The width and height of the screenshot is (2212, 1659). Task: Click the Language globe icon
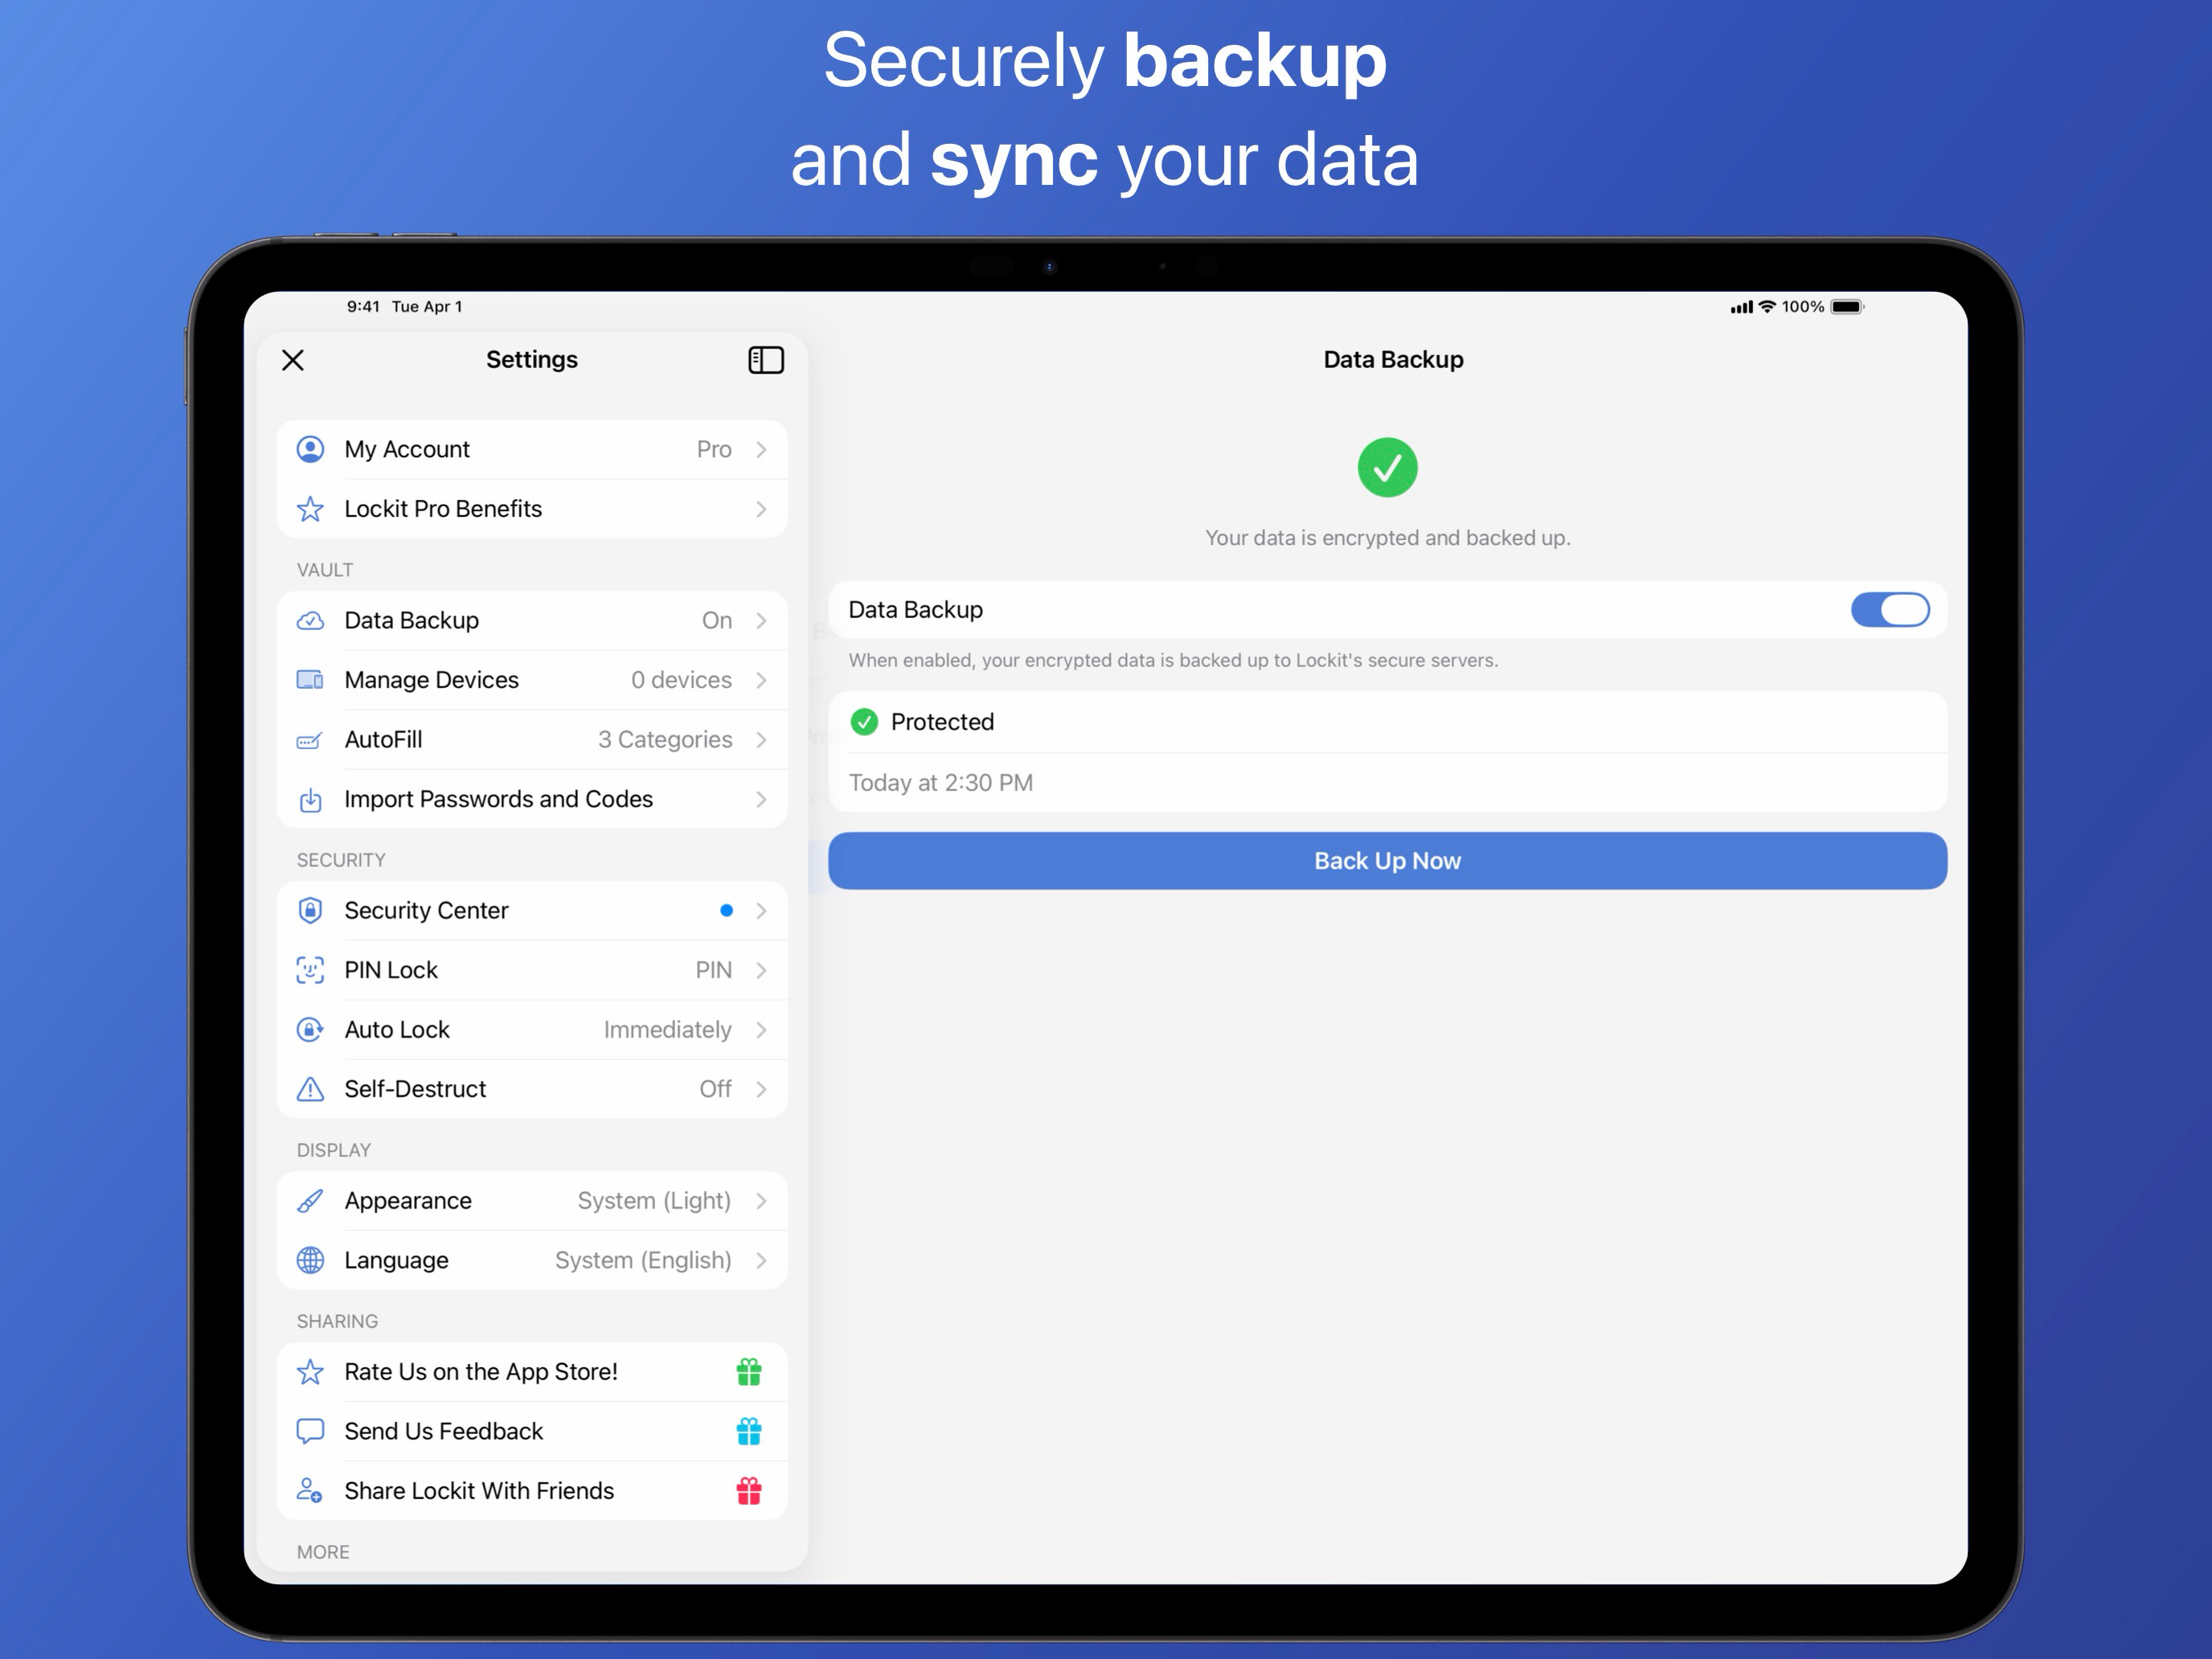coord(310,1260)
